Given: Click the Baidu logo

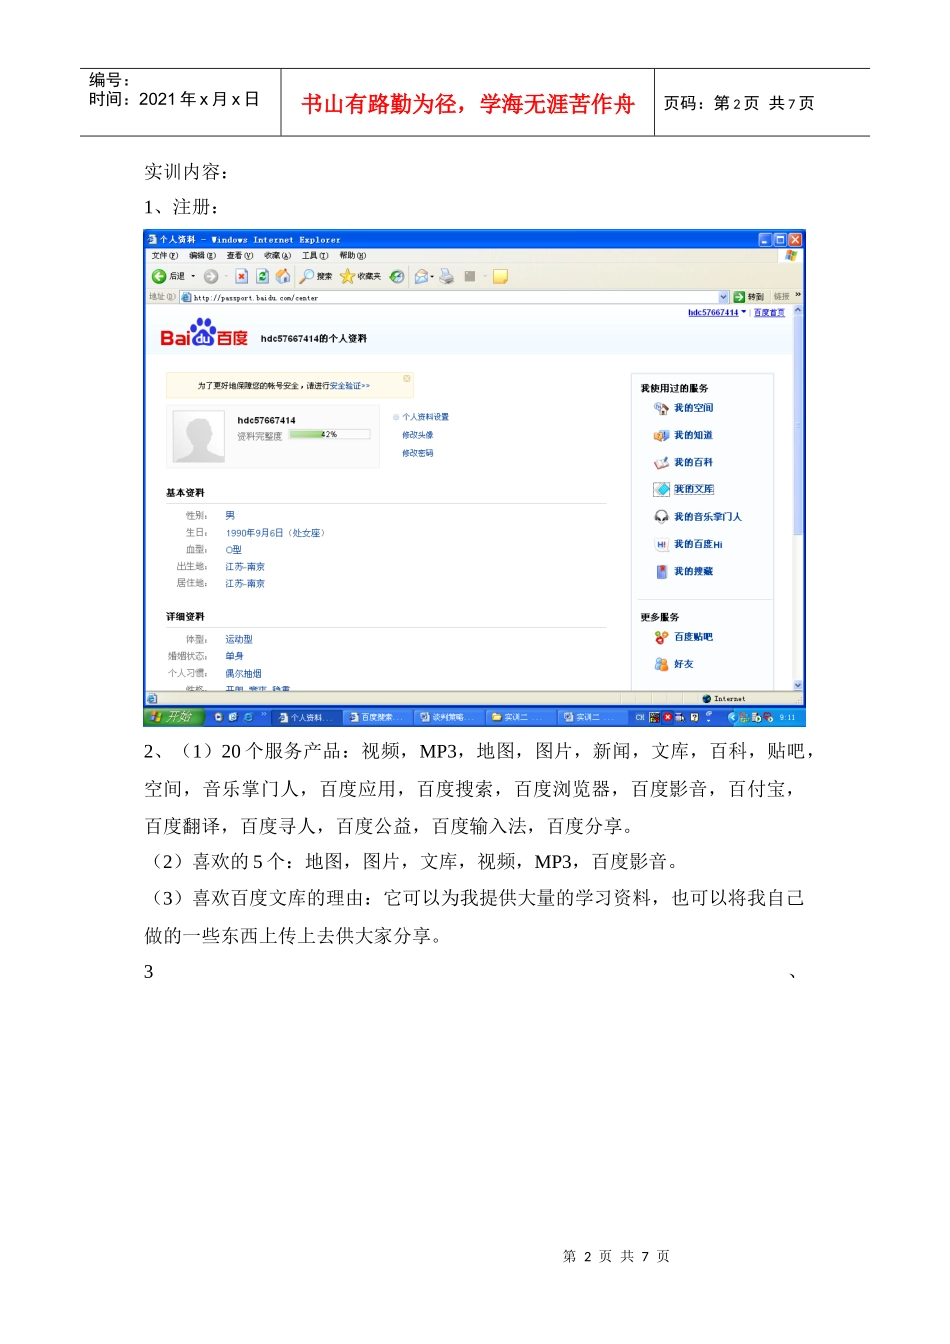Looking at the screenshot, I should click(x=204, y=333).
